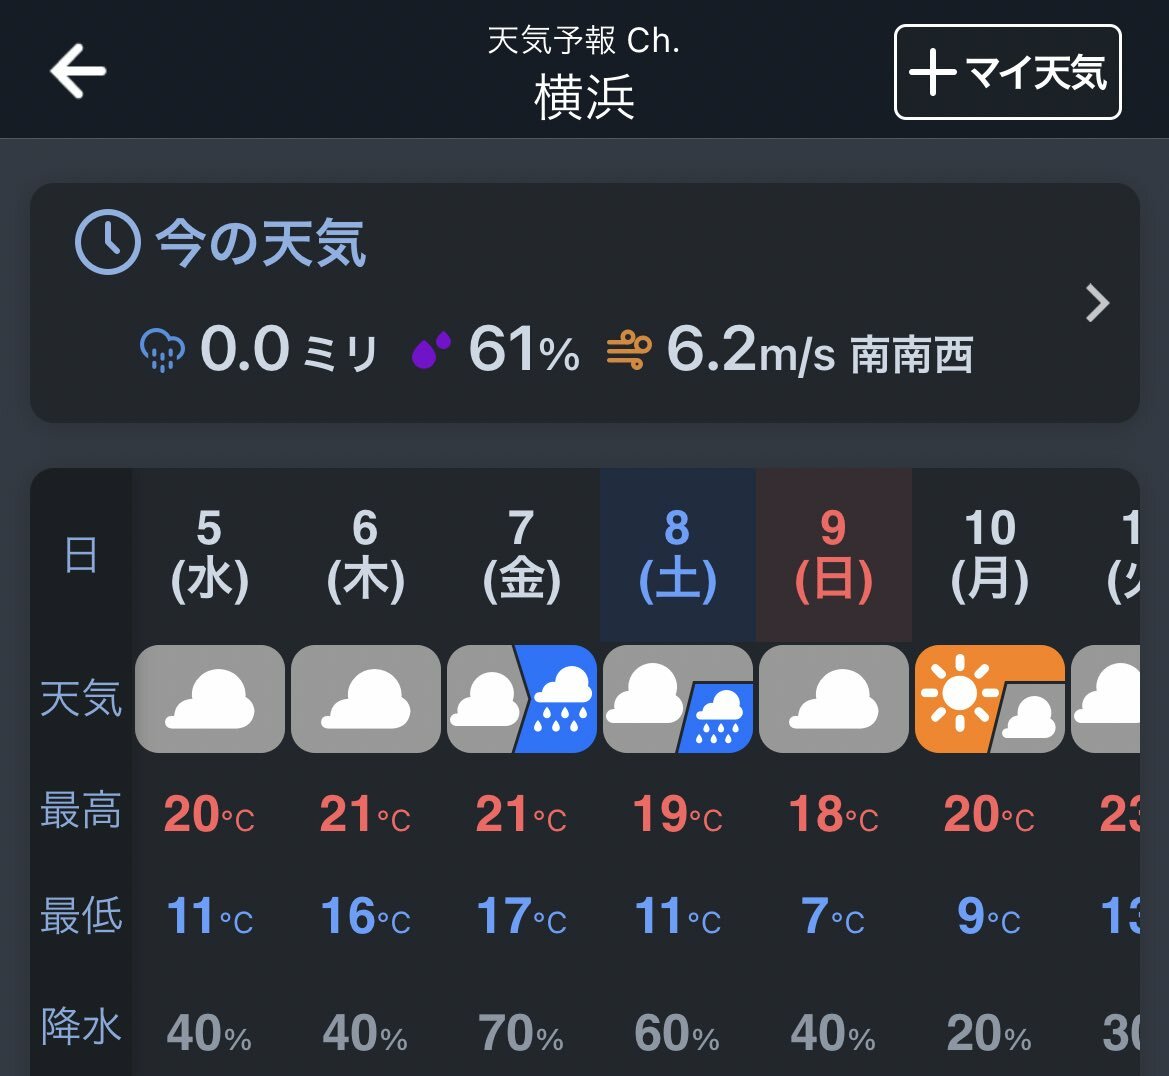Select the 9 (日) date column header
The width and height of the screenshot is (1169, 1076).
point(834,555)
